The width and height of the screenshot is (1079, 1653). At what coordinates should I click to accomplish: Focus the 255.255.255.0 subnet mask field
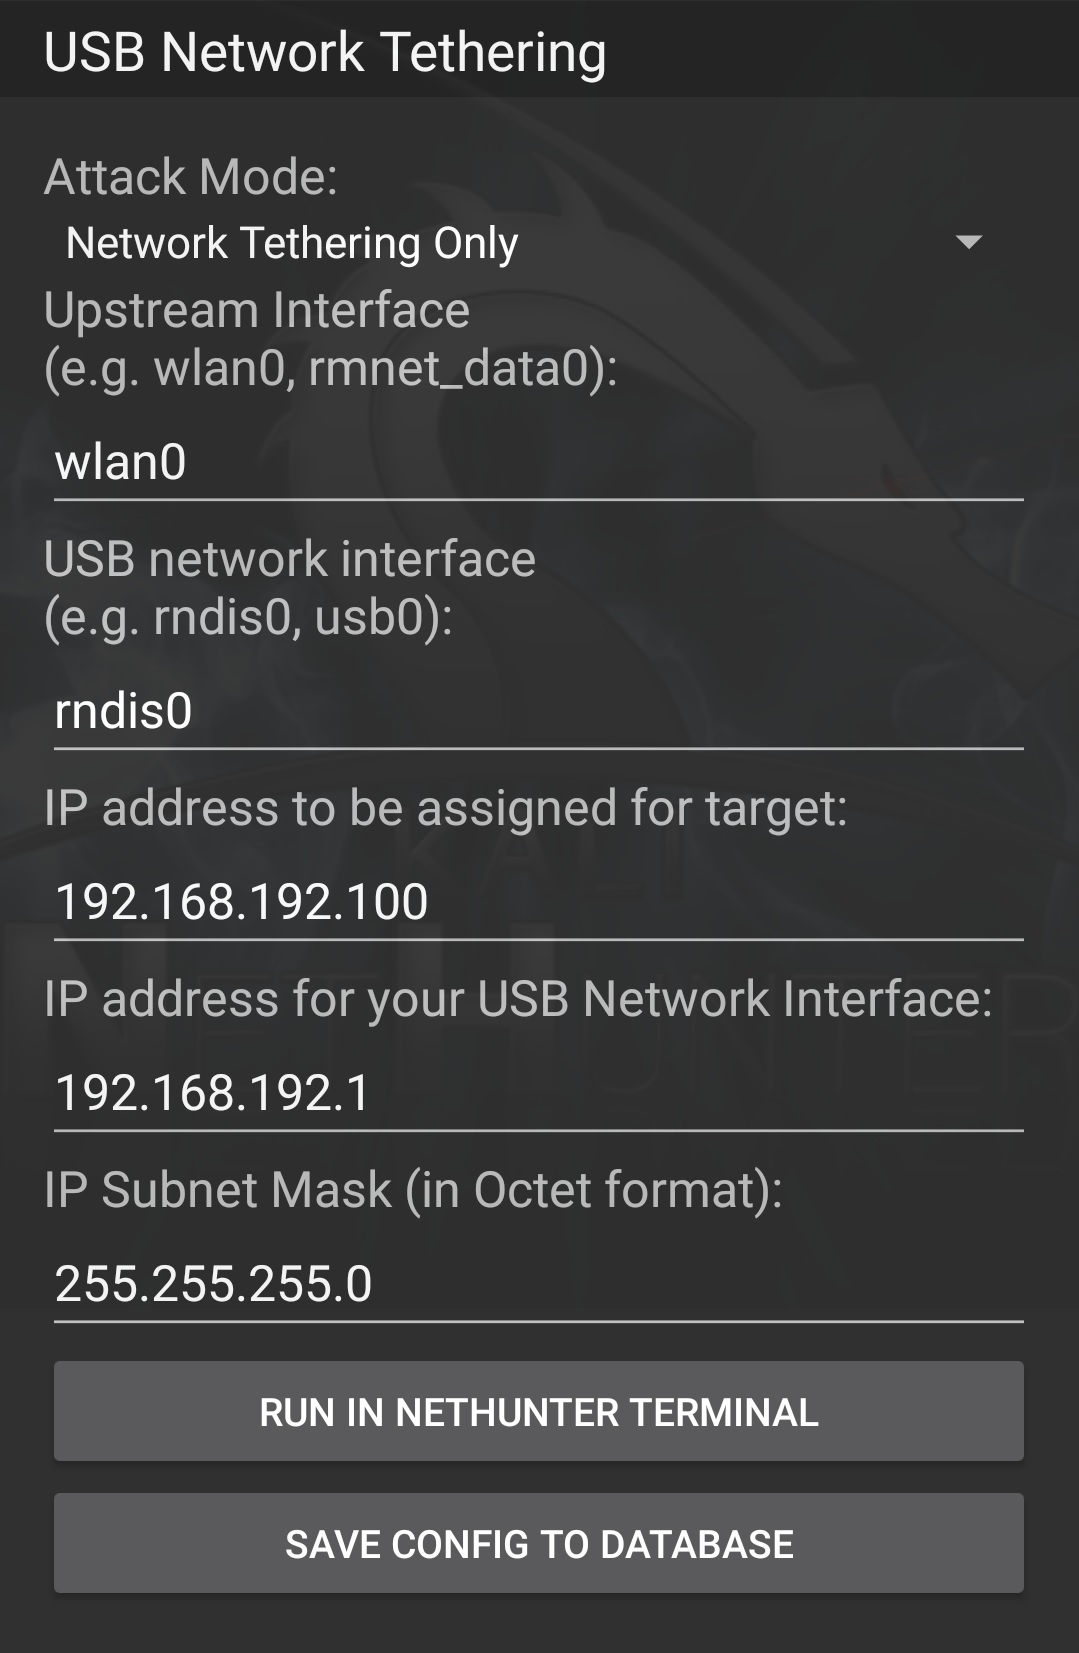point(538,1284)
